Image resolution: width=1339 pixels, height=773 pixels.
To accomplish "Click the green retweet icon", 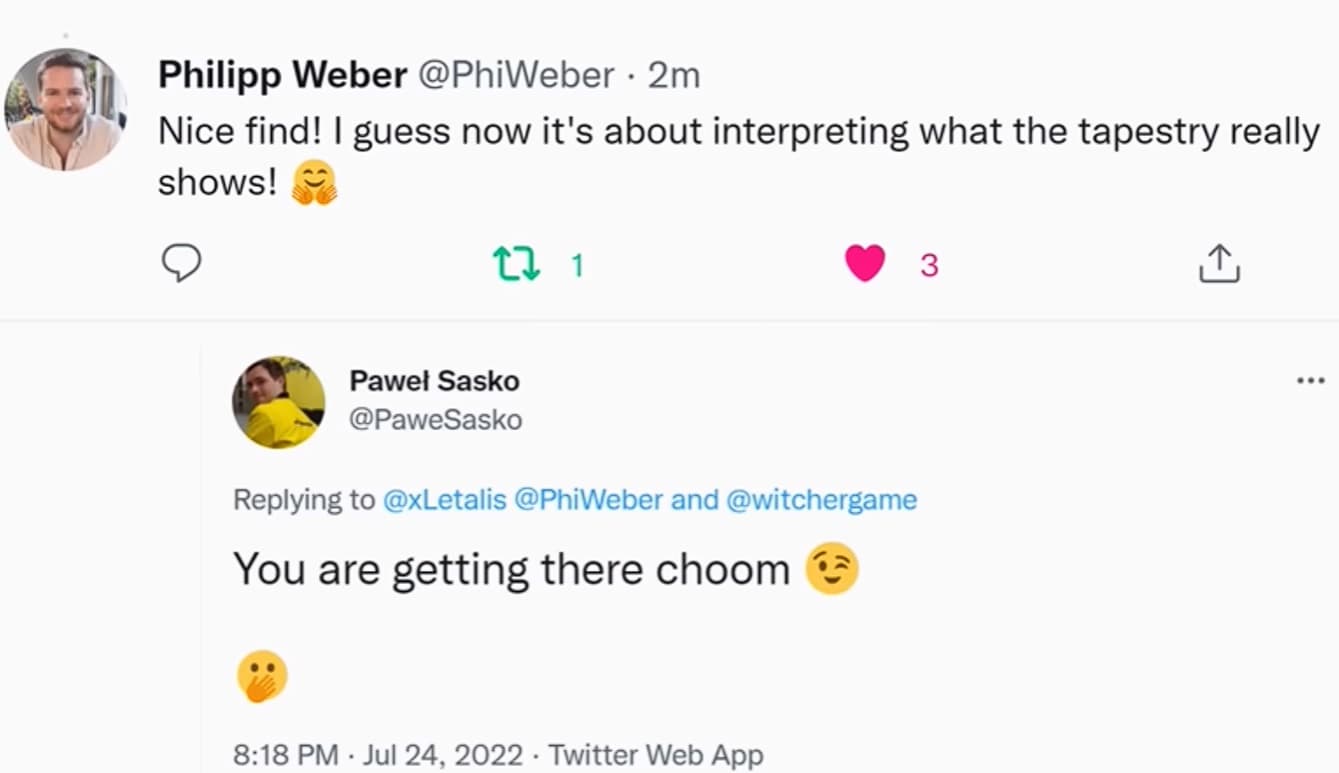I will point(516,264).
